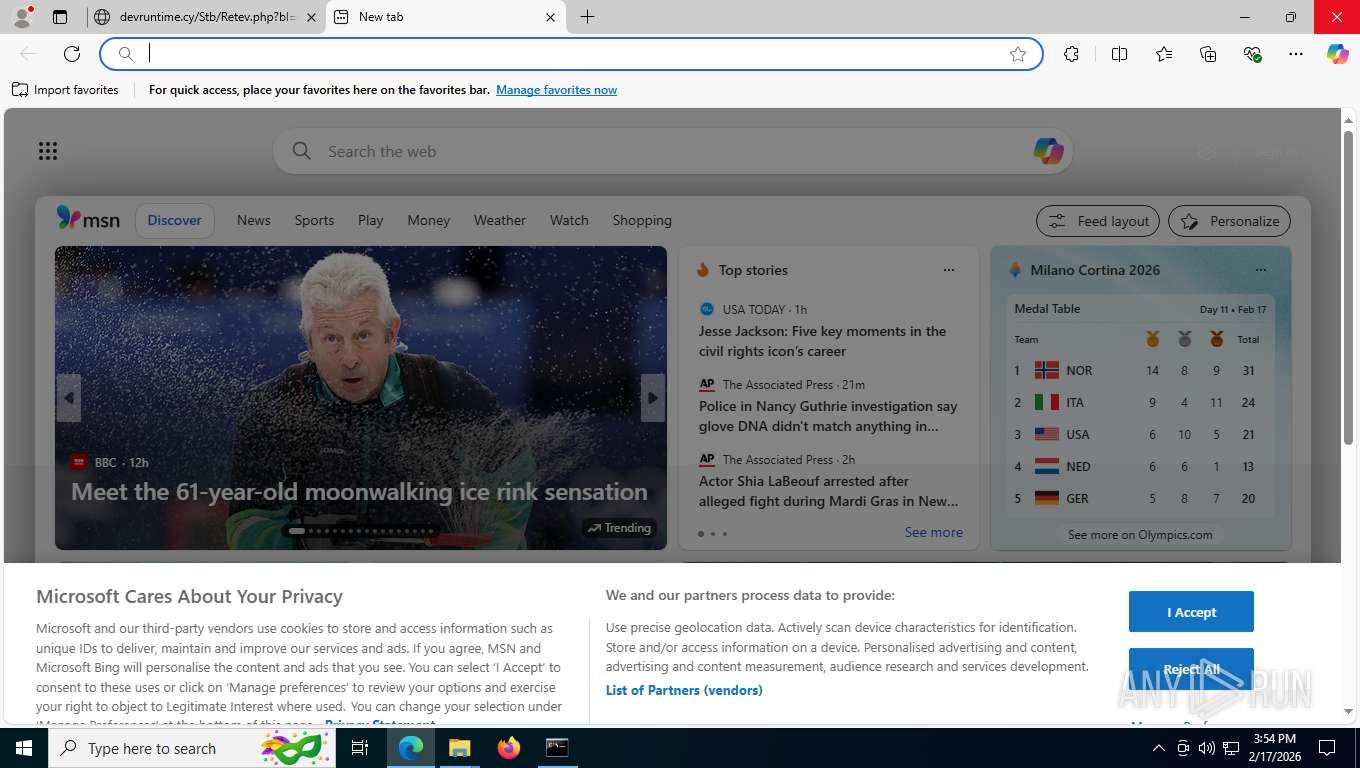Click the Reject All button
Viewport: 1360px width, 768px height.
(1191, 669)
